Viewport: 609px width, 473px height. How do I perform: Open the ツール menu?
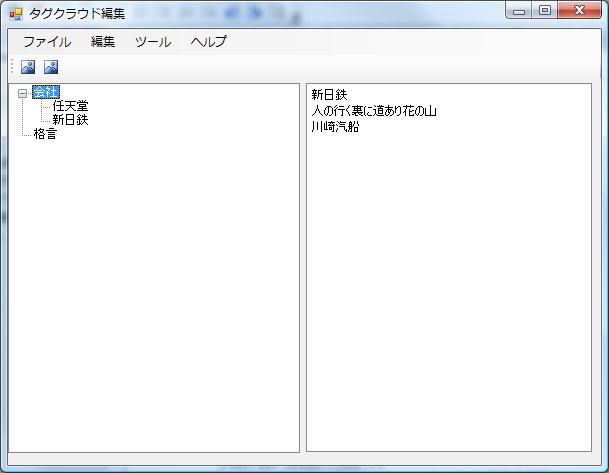pyautogui.click(x=153, y=42)
